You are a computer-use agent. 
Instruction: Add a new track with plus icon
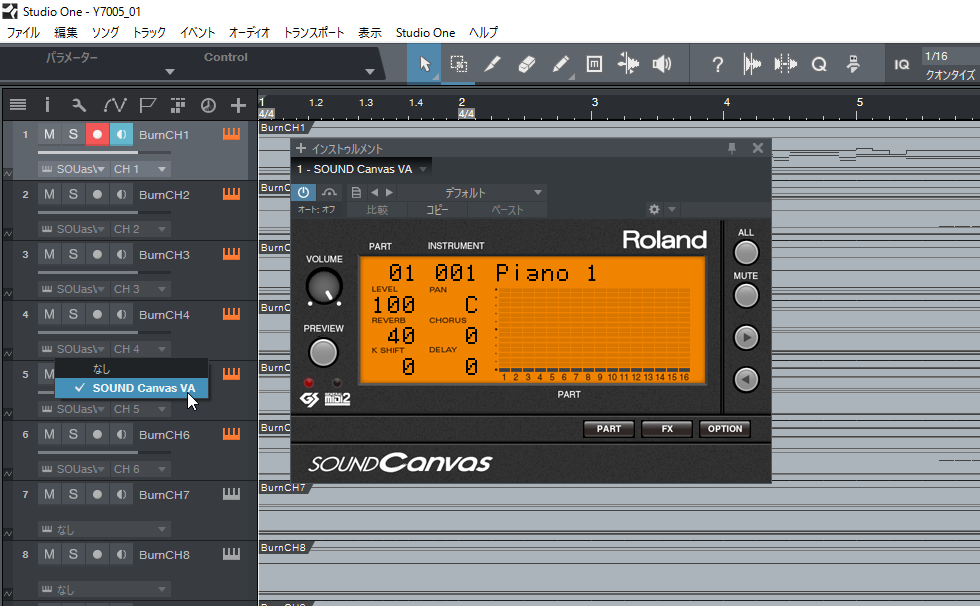[x=238, y=105]
